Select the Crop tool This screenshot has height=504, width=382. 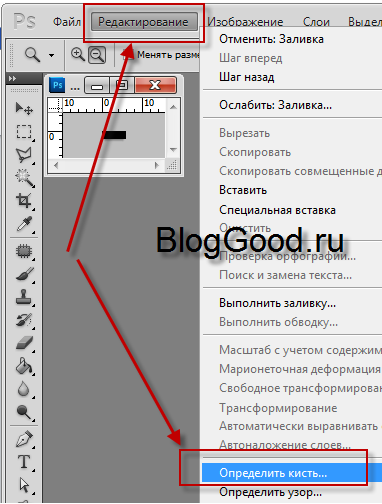pos(24,200)
